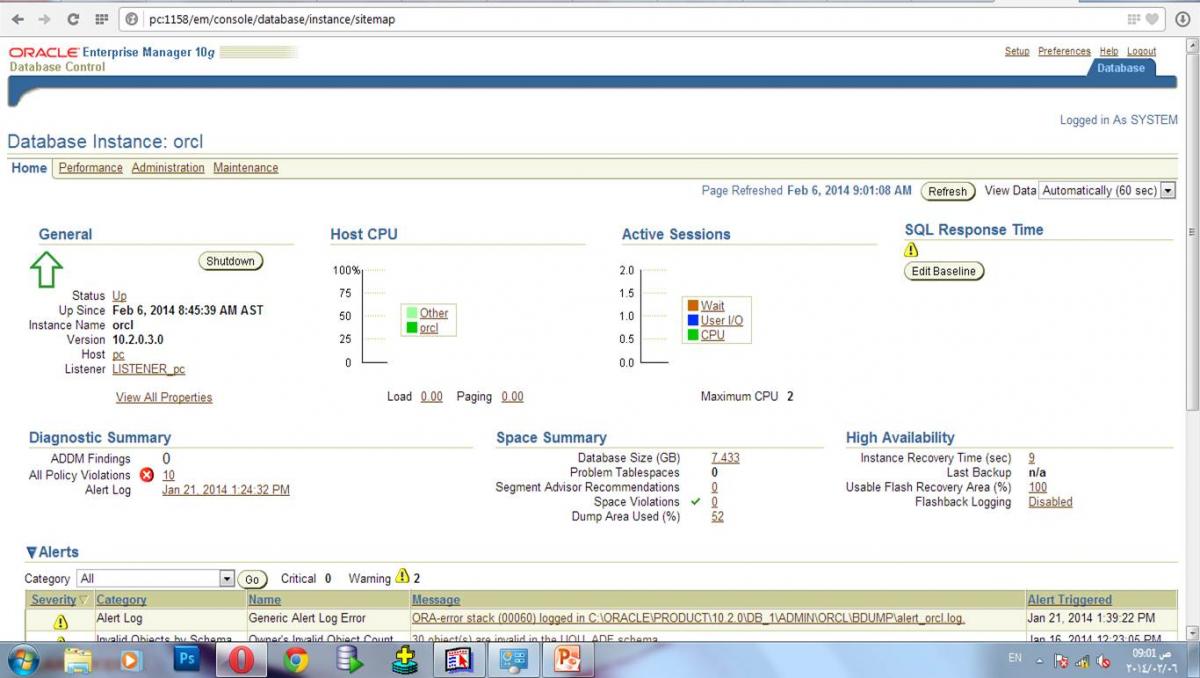Click the browser back arrow
This screenshot has width=1200, height=678.
coord(18,19)
